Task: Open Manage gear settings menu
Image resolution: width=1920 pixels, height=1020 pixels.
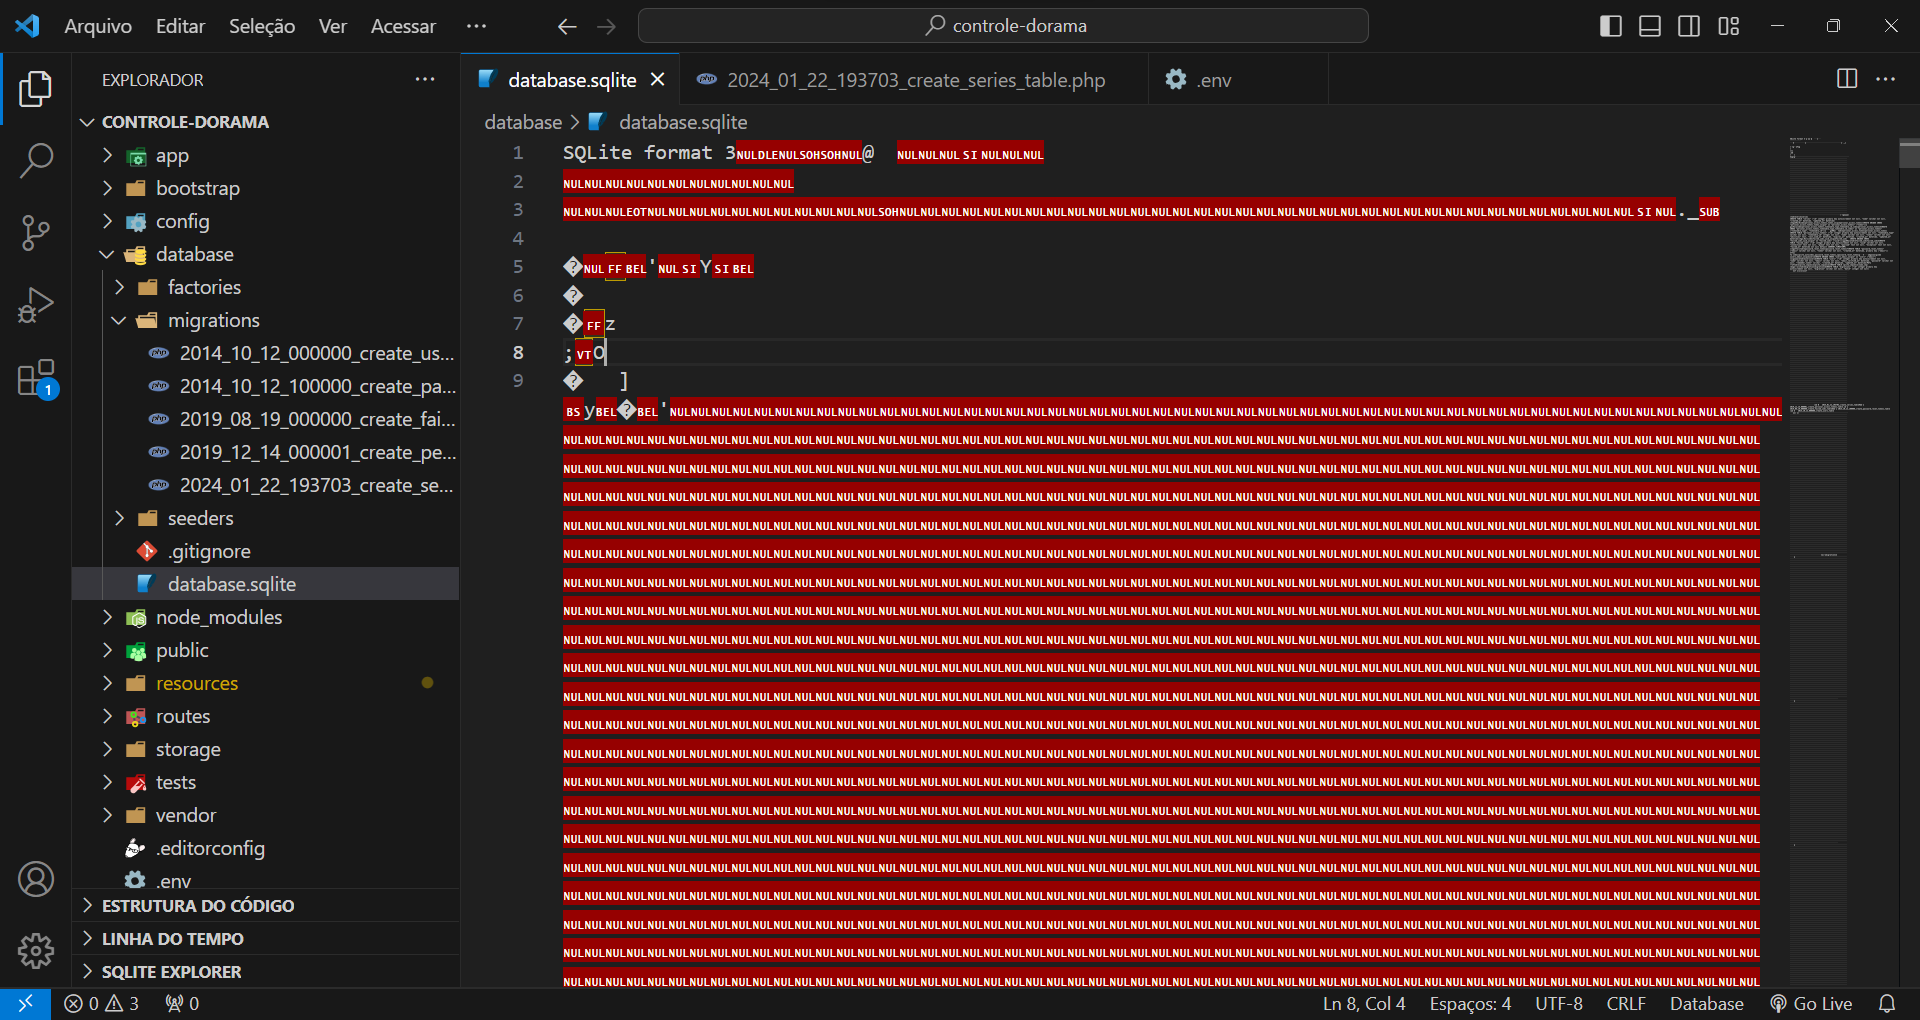Action: [36, 951]
